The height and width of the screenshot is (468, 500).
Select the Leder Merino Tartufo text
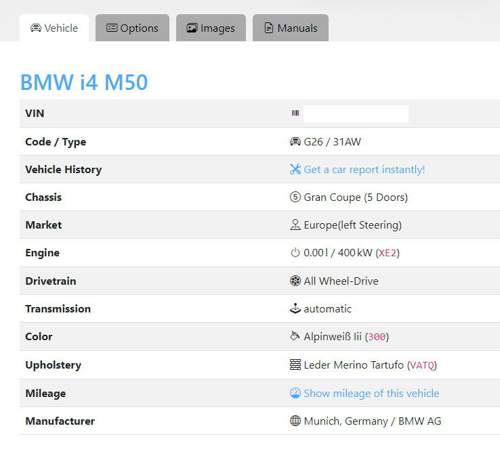click(354, 365)
